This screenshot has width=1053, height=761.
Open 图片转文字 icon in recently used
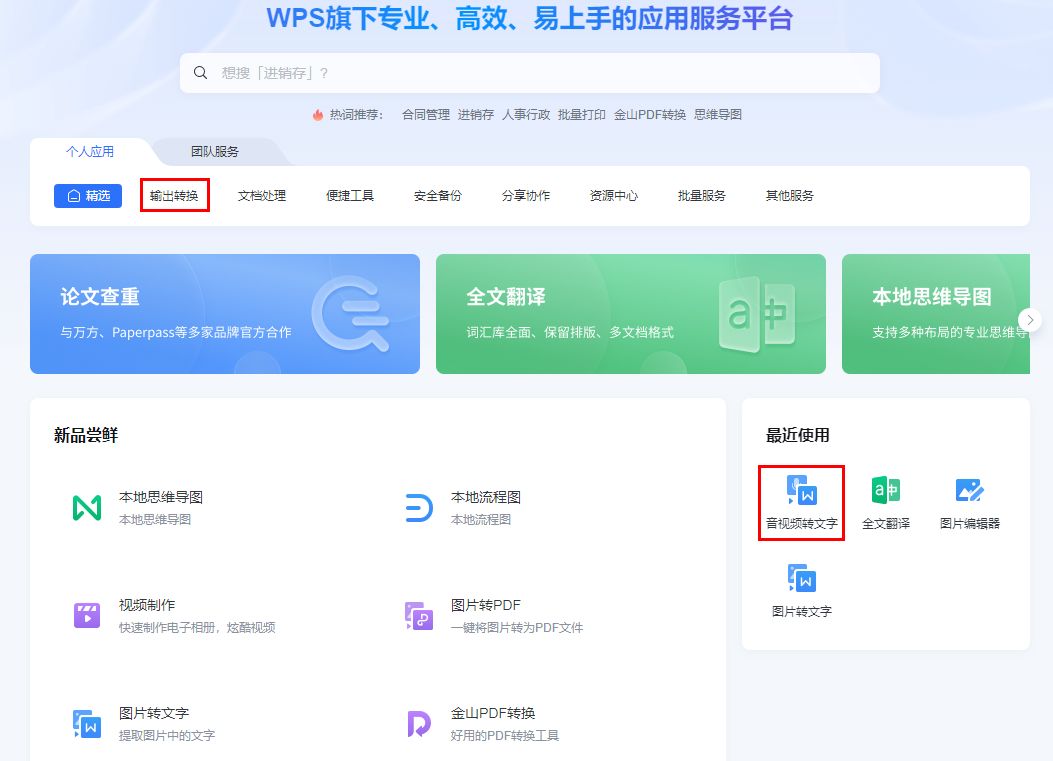point(802,578)
